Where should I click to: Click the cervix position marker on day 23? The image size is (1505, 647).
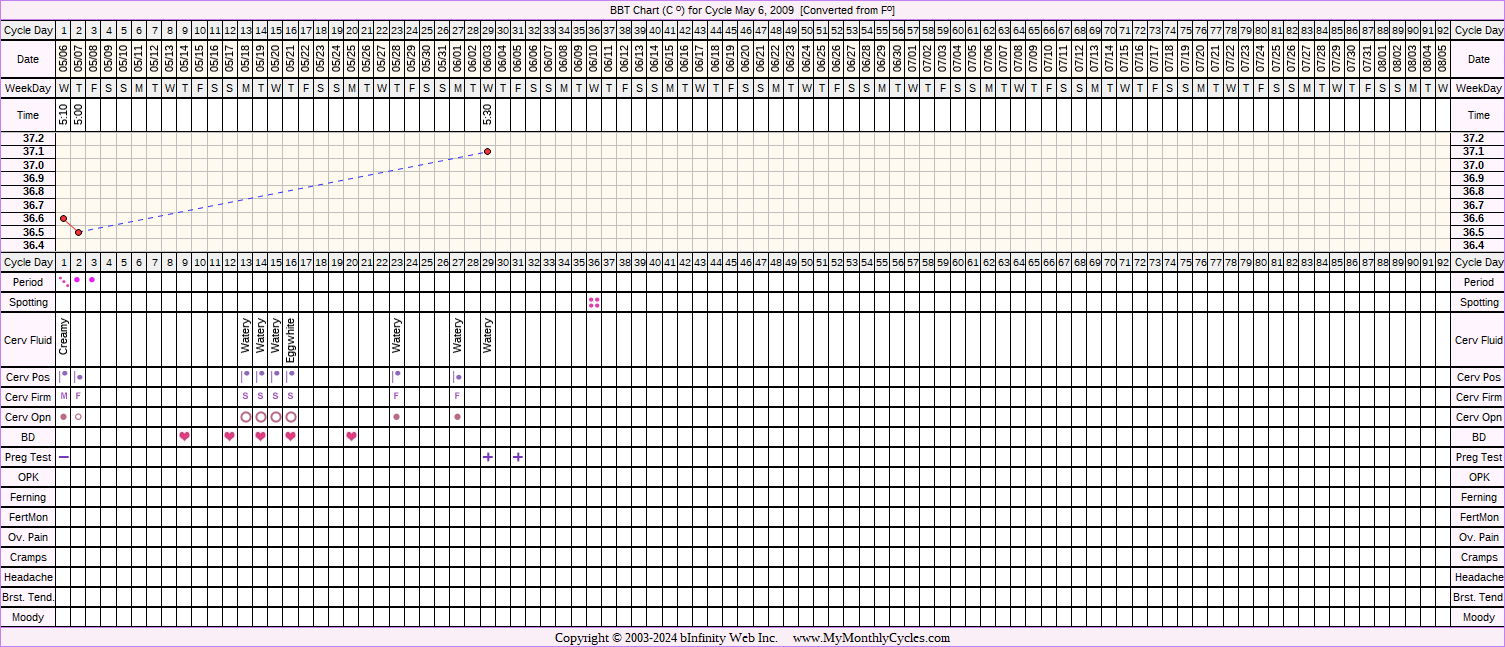click(397, 376)
